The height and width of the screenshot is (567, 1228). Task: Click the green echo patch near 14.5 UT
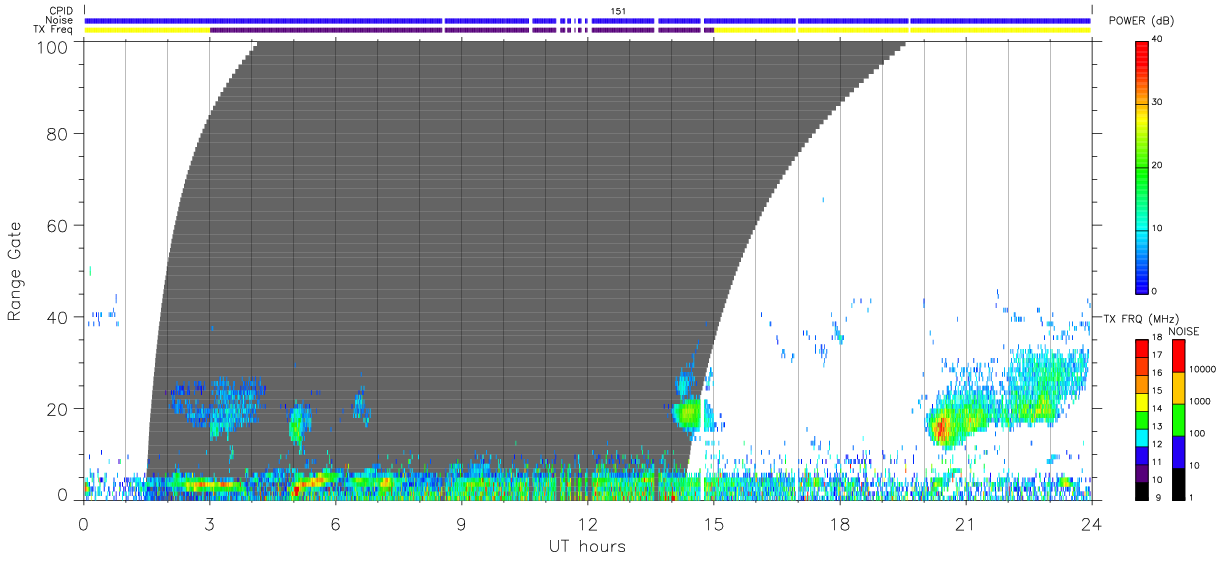(x=688, y=412)
